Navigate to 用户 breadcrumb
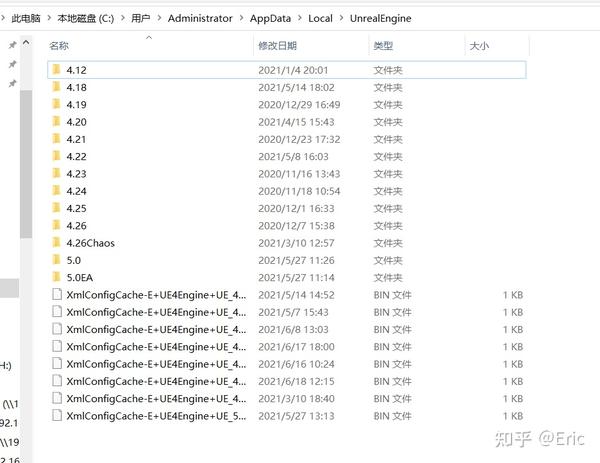This screenshot has height=463, width=600. click(x=140, y=18)
